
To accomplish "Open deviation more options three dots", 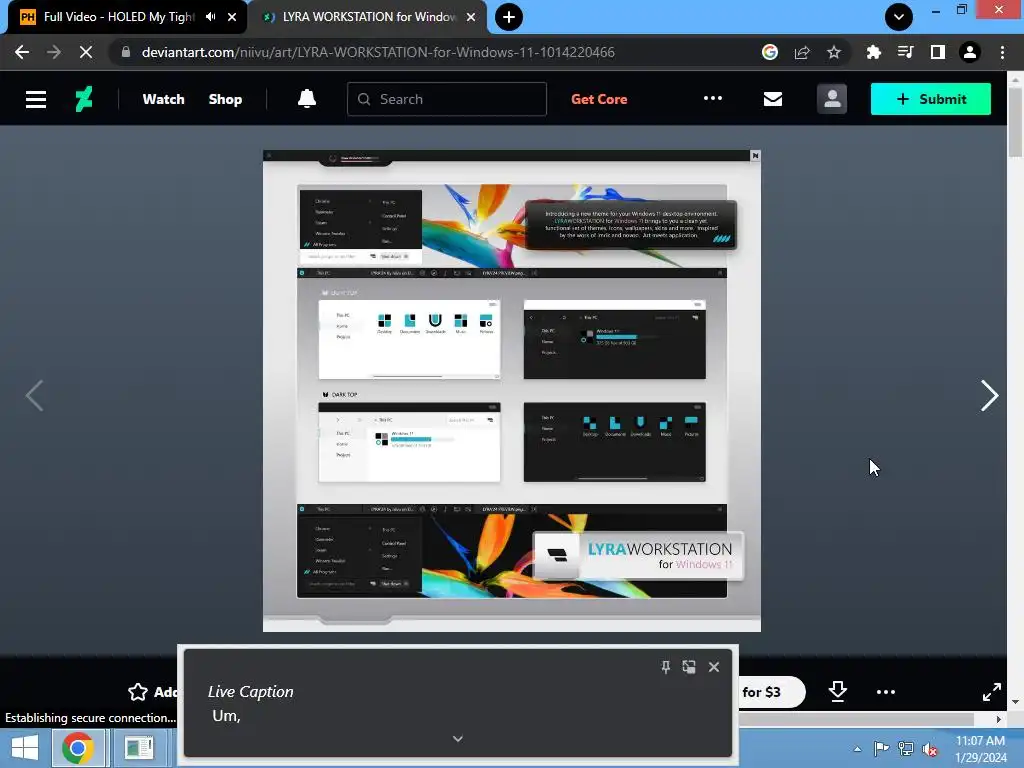I will pos(886,692).
